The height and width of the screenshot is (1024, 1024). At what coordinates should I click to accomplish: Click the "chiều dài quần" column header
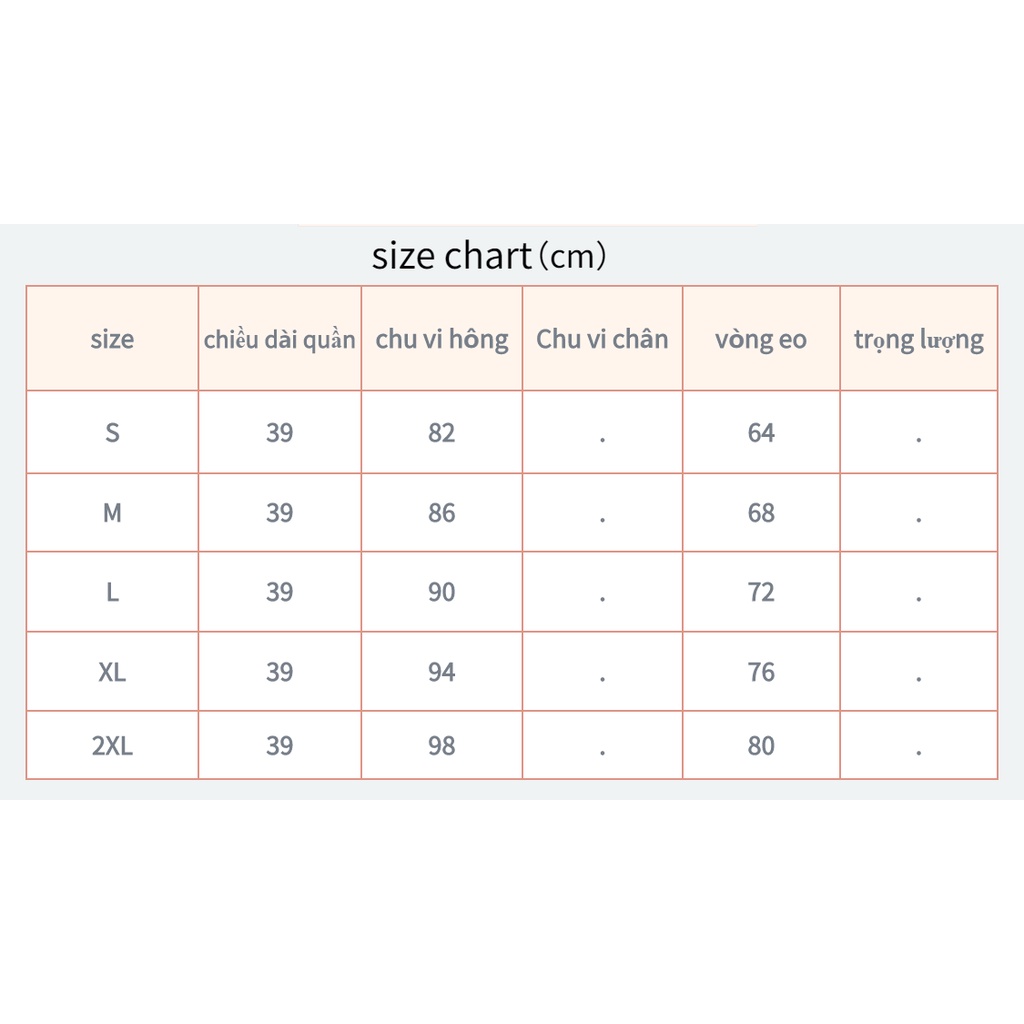tap(280, 339)
